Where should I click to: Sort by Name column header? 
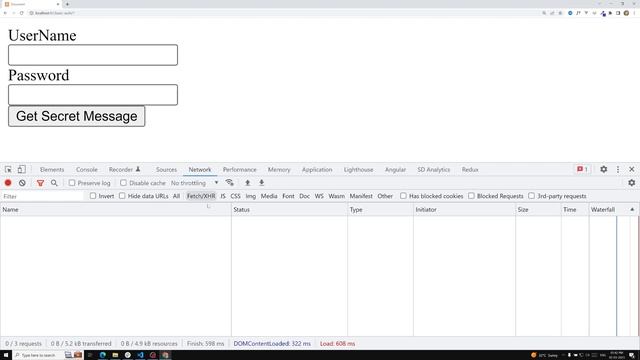tap(116, 209)
